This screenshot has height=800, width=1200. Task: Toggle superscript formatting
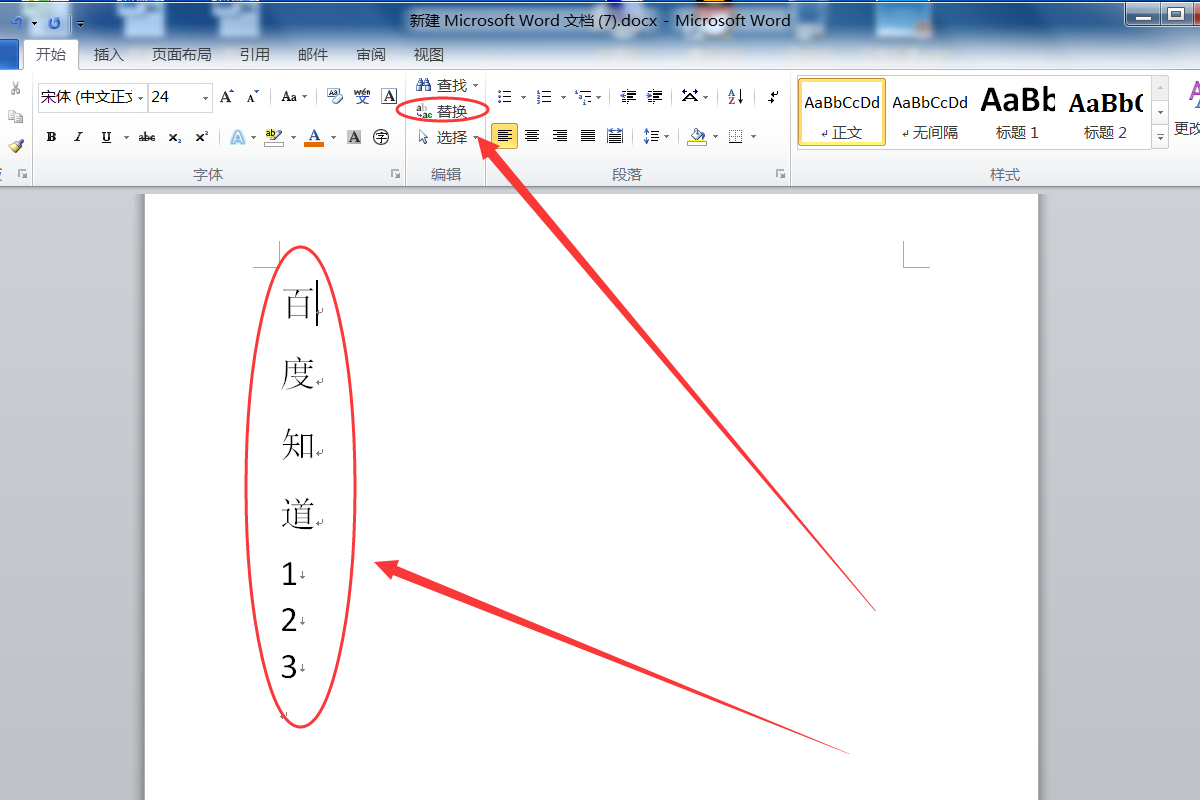tap(201, 137)
